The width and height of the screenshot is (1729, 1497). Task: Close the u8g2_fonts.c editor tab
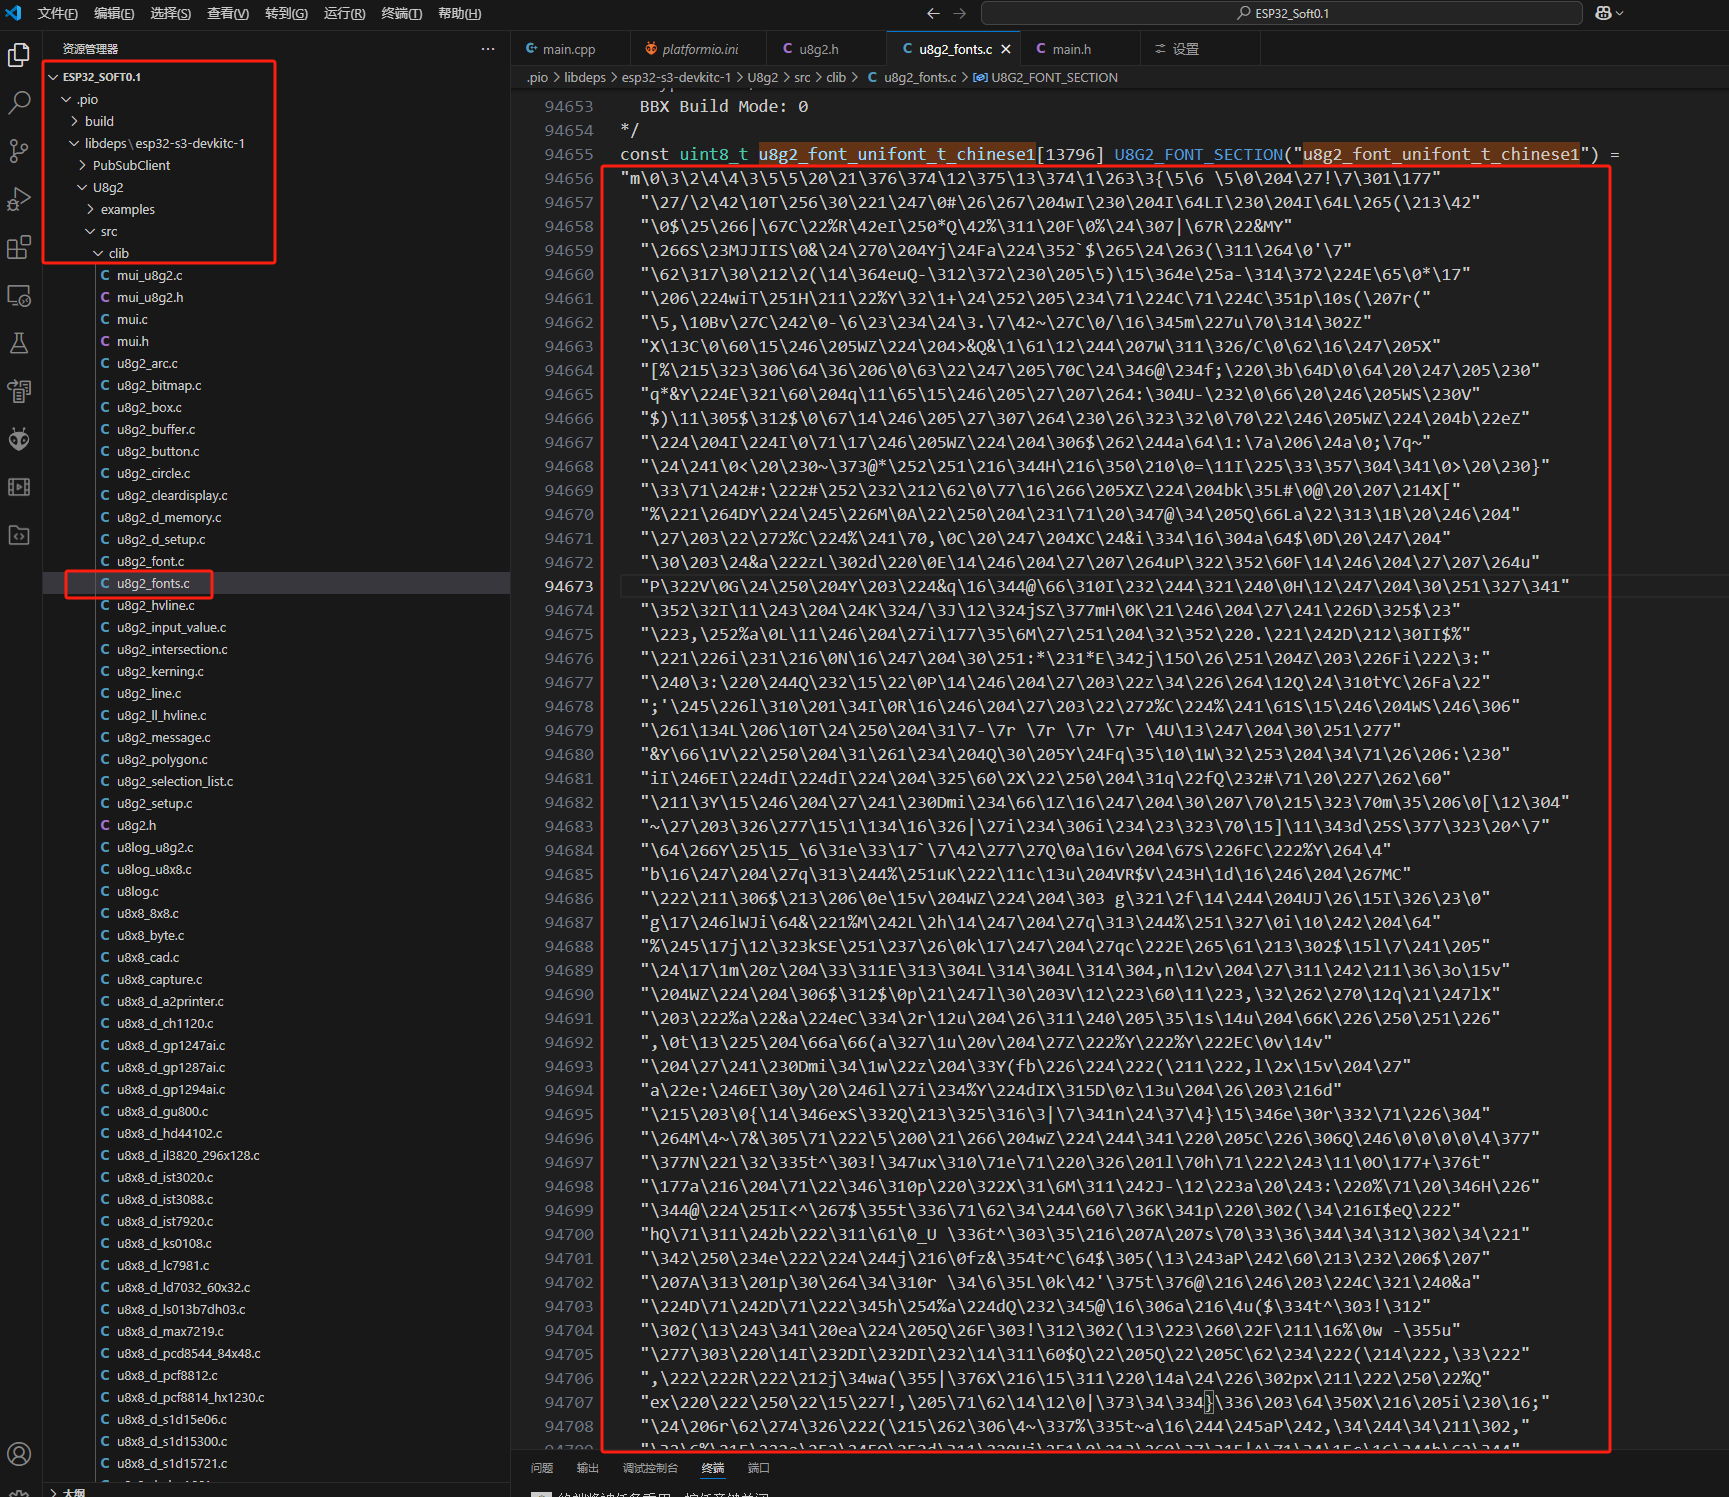tap(1006, 49)
